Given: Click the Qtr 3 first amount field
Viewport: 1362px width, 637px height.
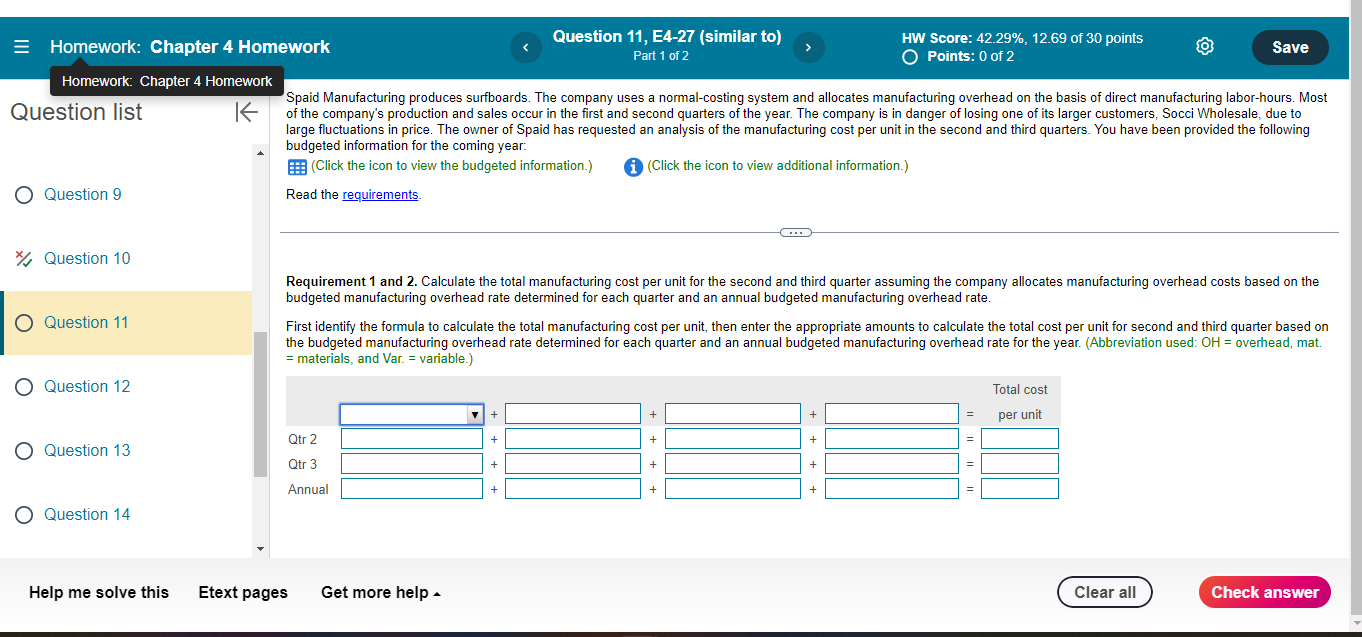Looking at the screenshot, I should [412, 464].
